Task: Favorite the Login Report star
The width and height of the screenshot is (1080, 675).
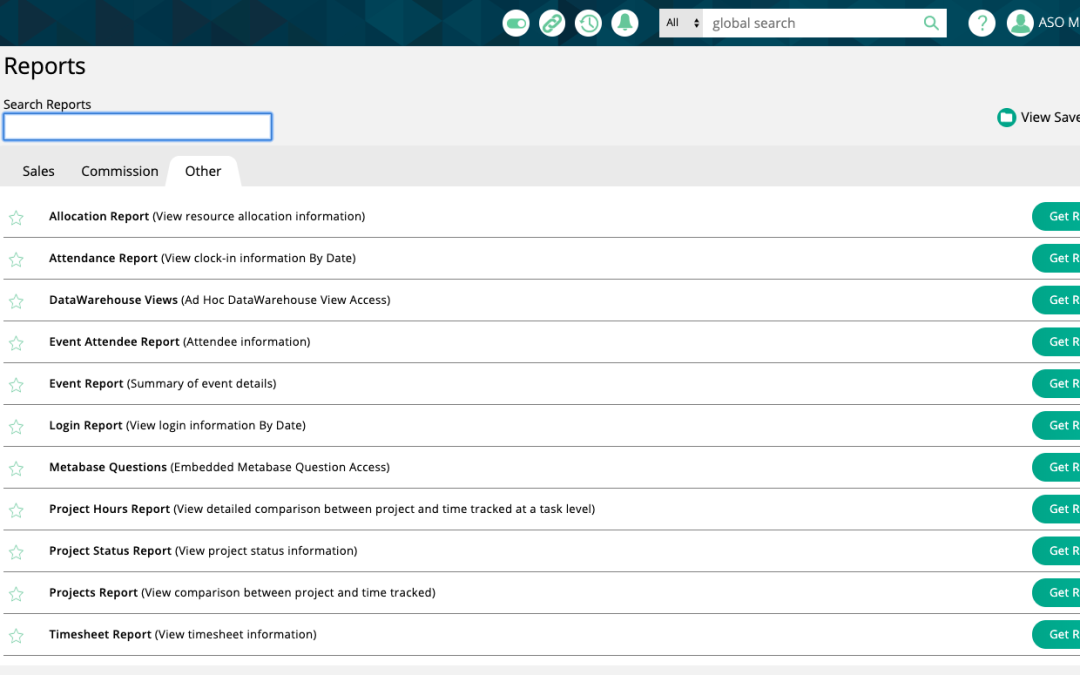Action: coord(17,427)
